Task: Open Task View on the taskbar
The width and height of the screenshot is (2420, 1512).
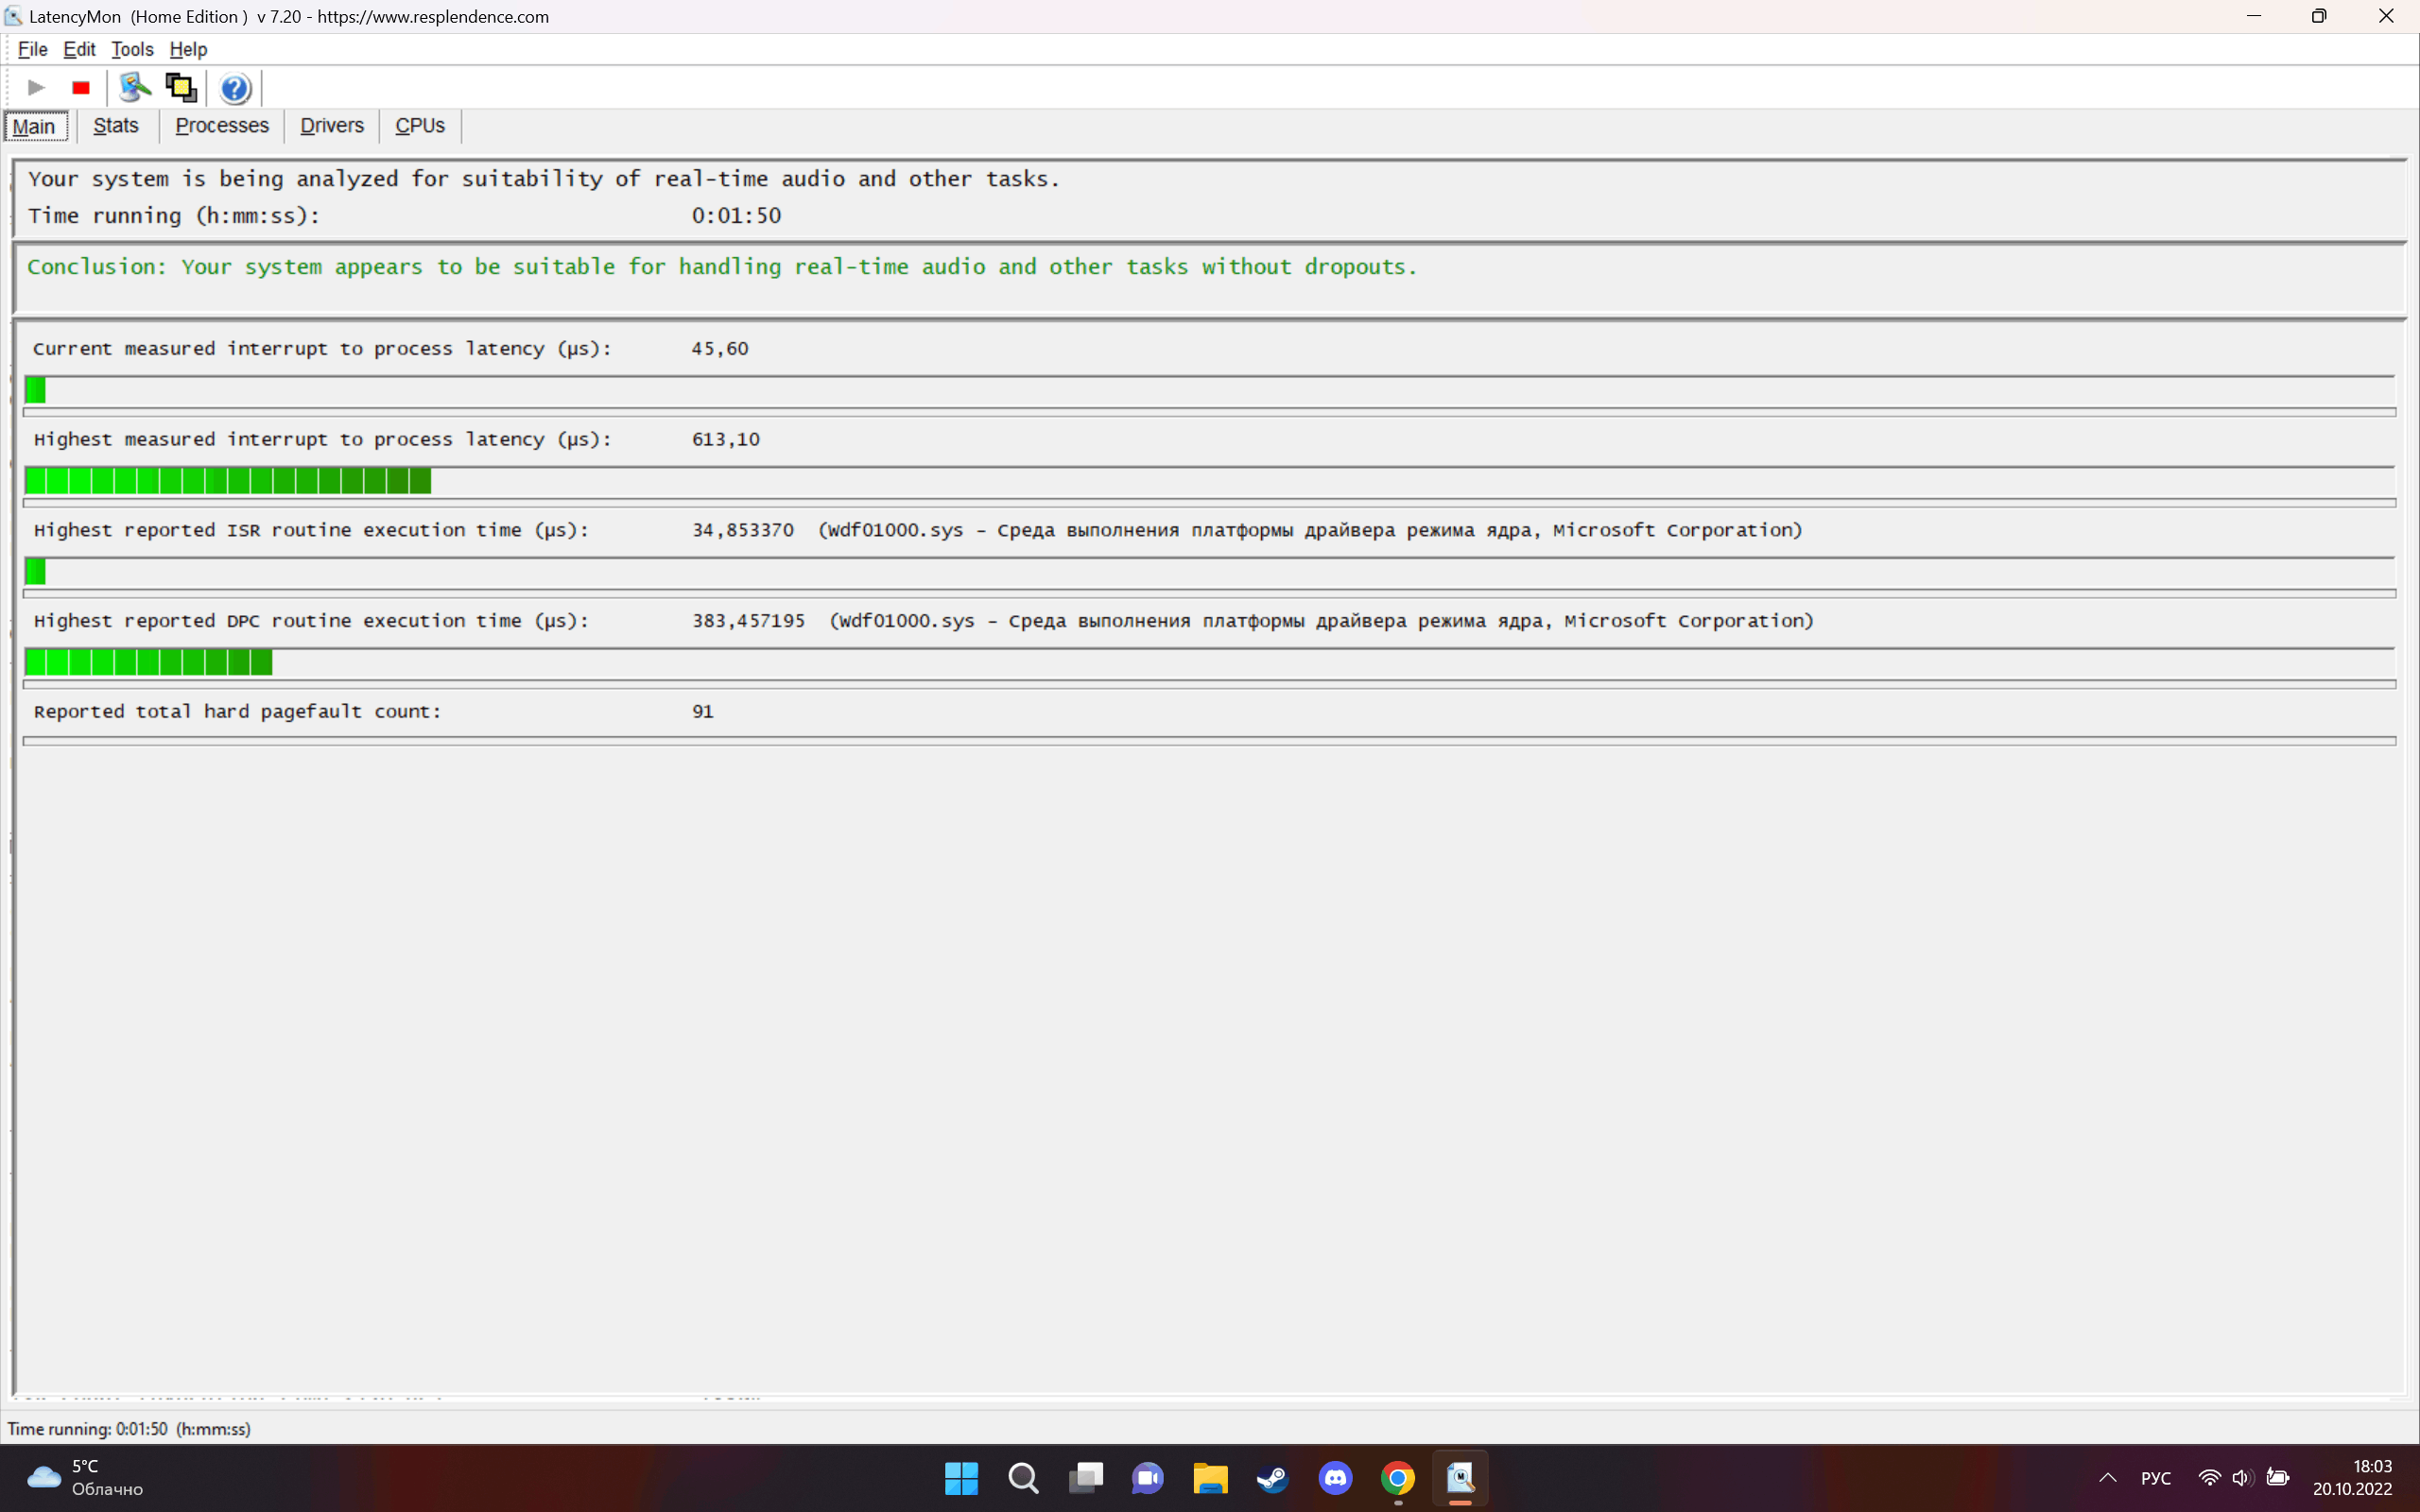Action: [x=1086, y=1478]
